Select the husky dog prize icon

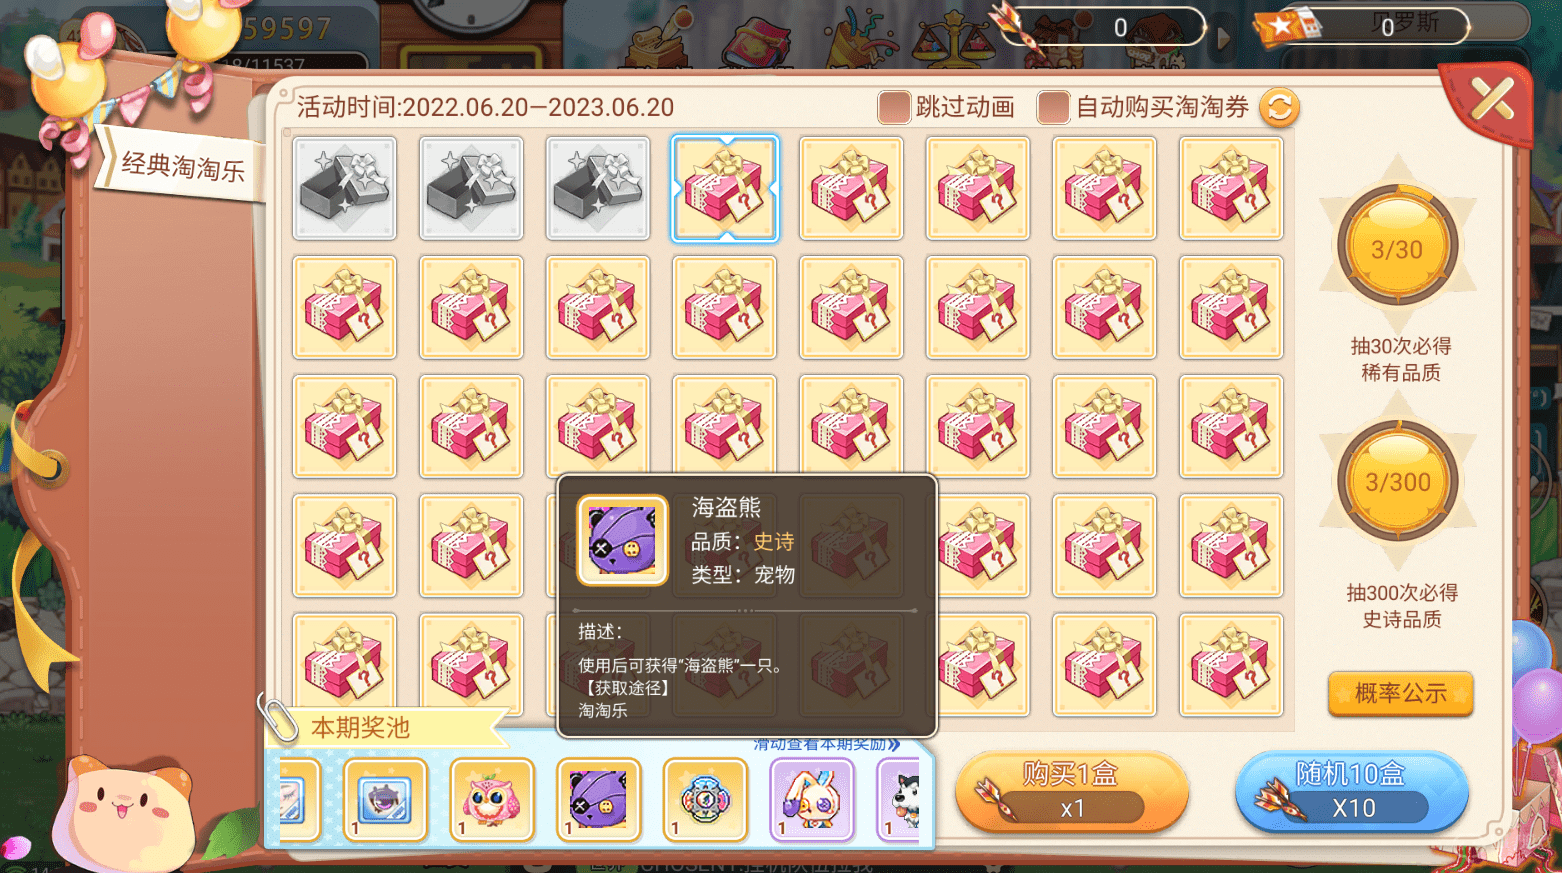tap(900, 800)
